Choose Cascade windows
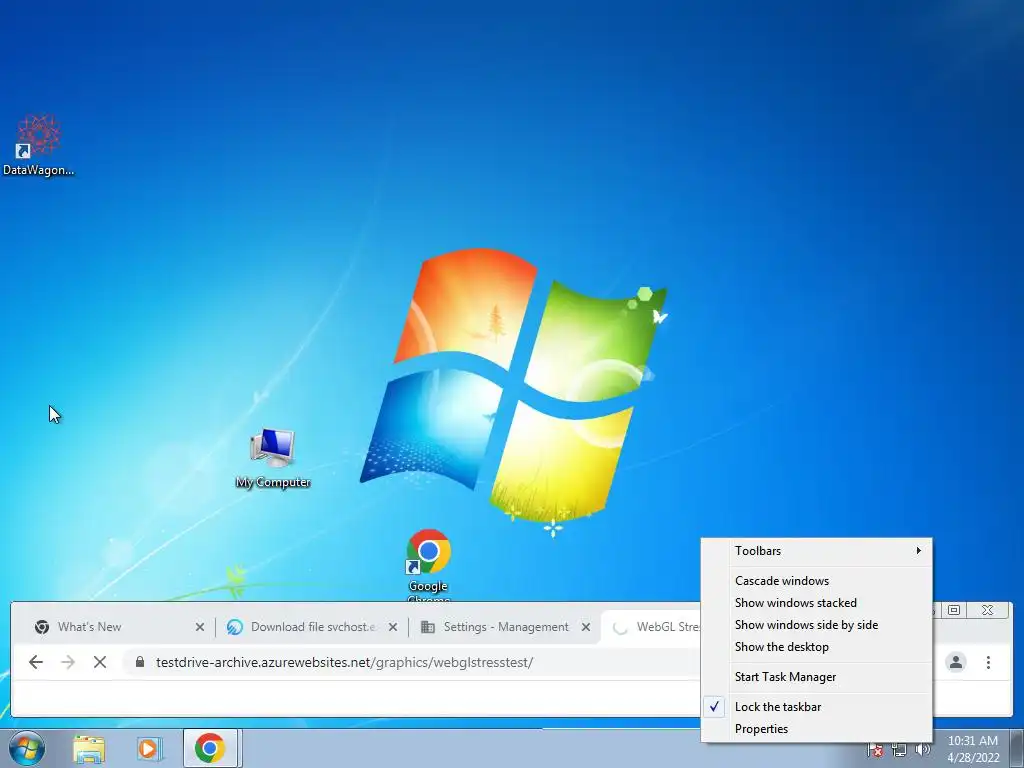Screen dimensions: 1024x768 pos(816,581)
